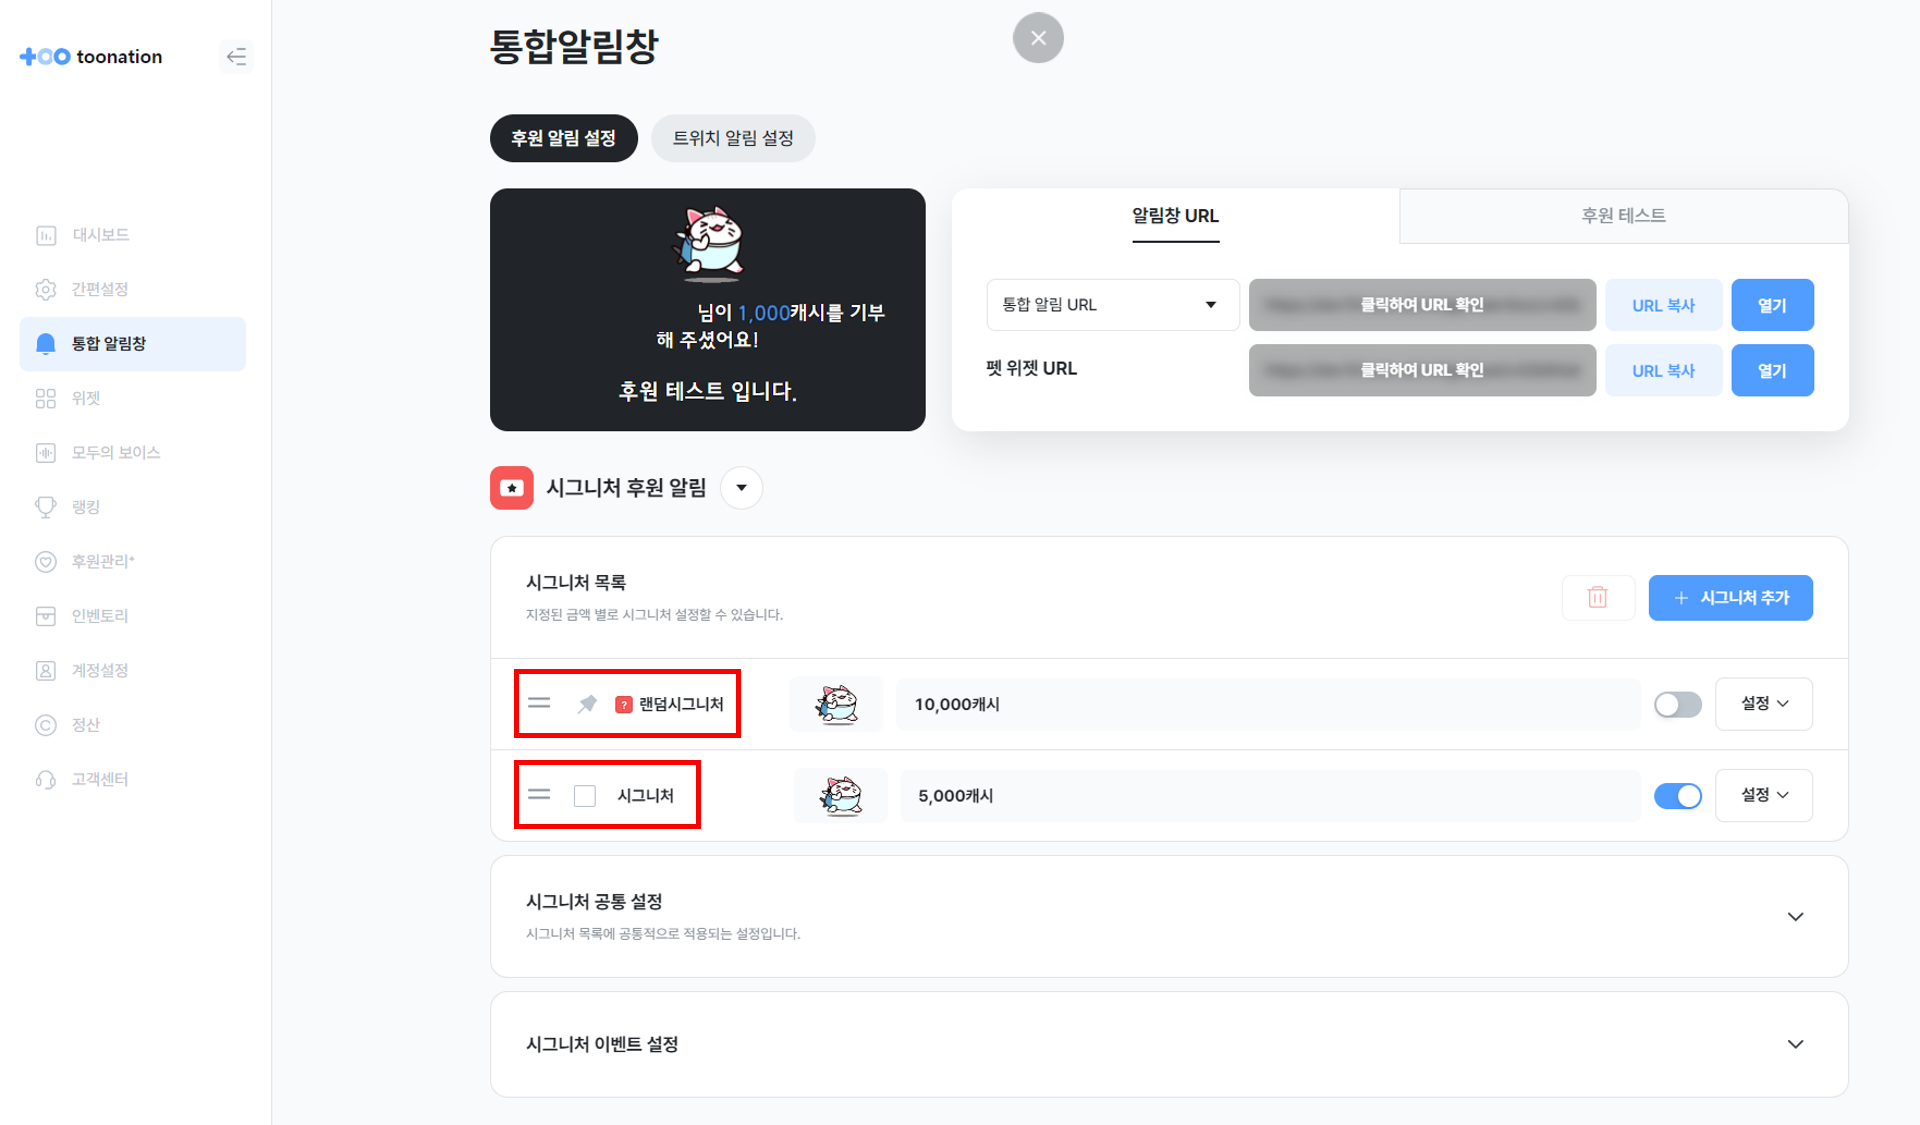Open the 인벤토리 sidebar item
The height and width of the screenshot is (1125, 1920).
tap(133, 616)
